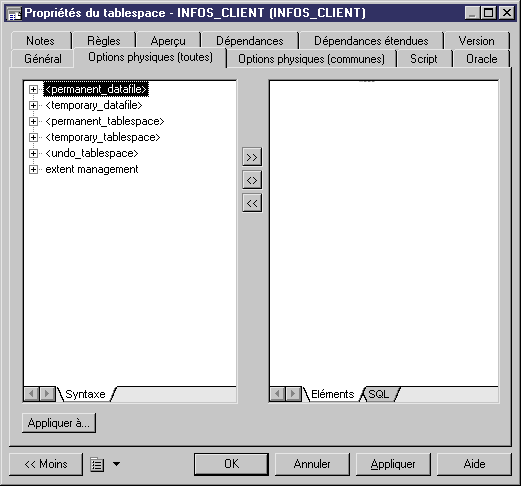The image size is (521, 486).
Task: Click the add (>>) transfer button
Action: point(252,157)
